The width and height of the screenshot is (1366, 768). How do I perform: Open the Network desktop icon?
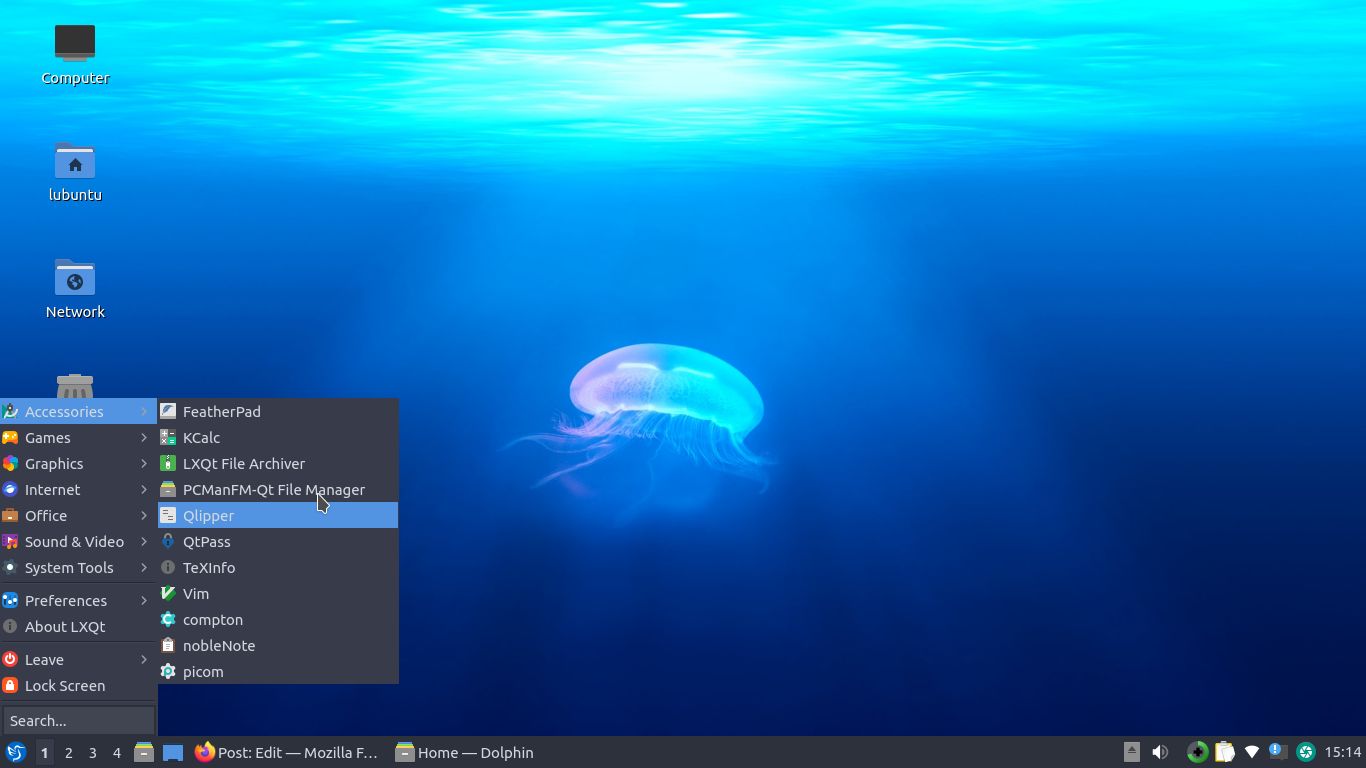click(75, 288)
